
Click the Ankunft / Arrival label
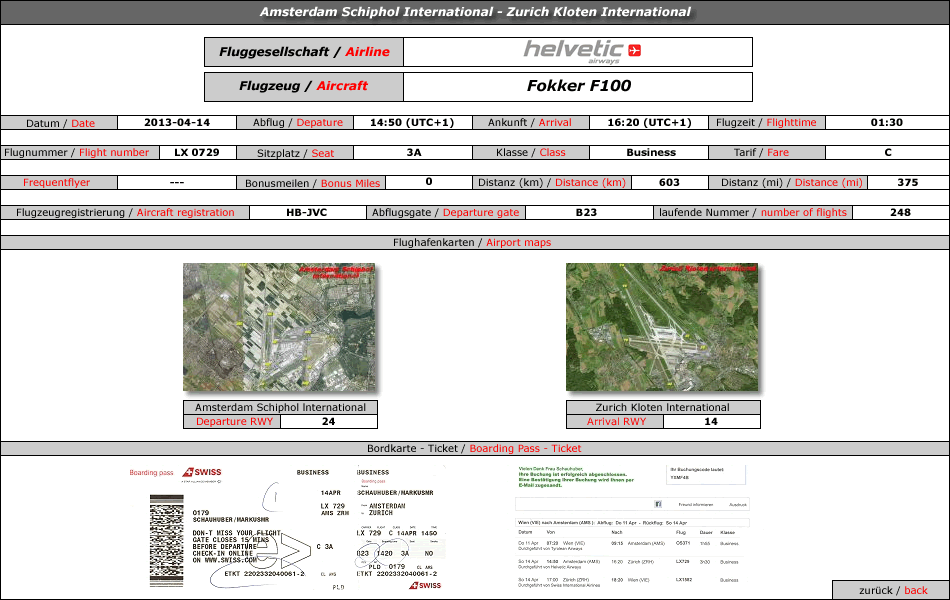tap(530, 122)
